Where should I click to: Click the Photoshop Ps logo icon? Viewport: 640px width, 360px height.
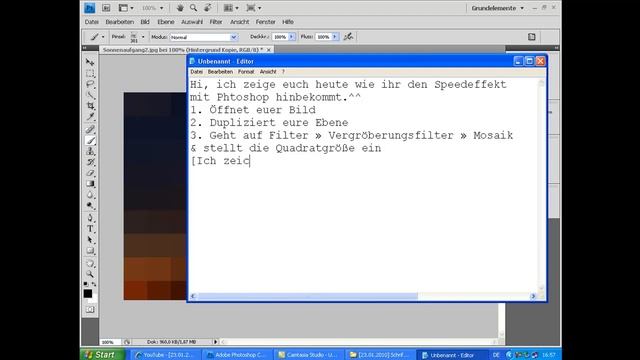click(89, 8)
